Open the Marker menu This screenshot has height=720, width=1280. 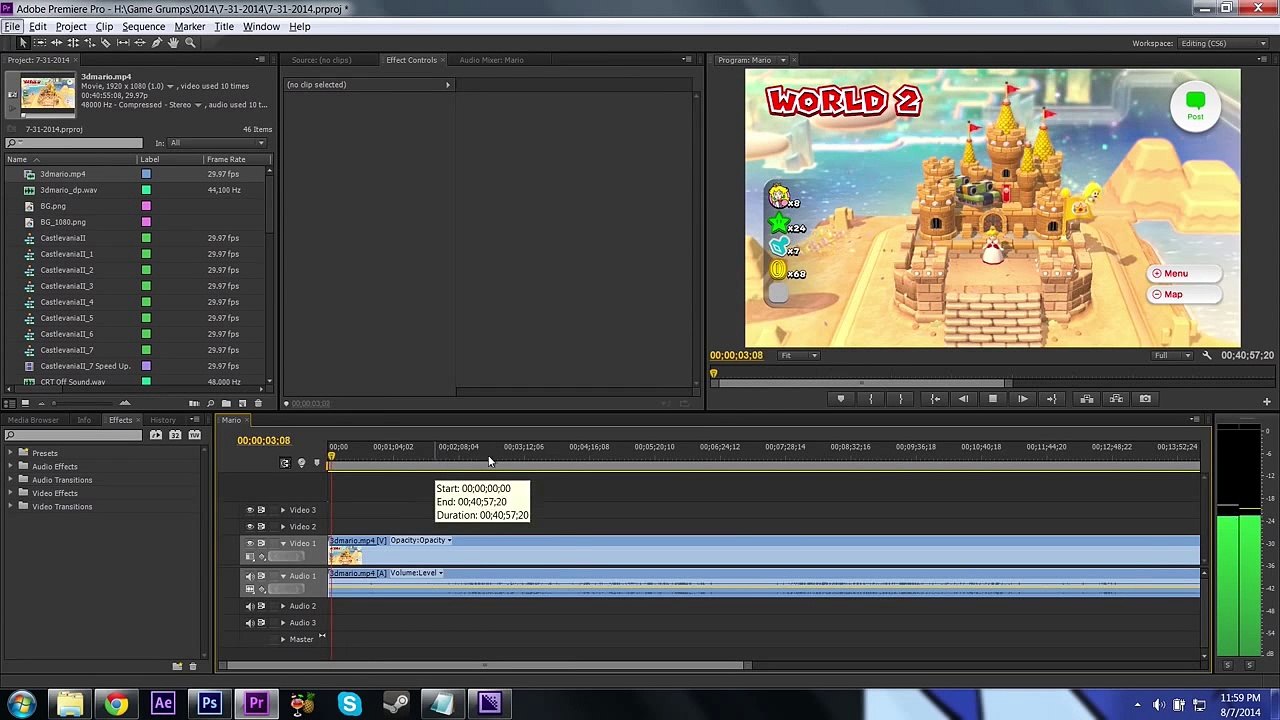point(190,26)
